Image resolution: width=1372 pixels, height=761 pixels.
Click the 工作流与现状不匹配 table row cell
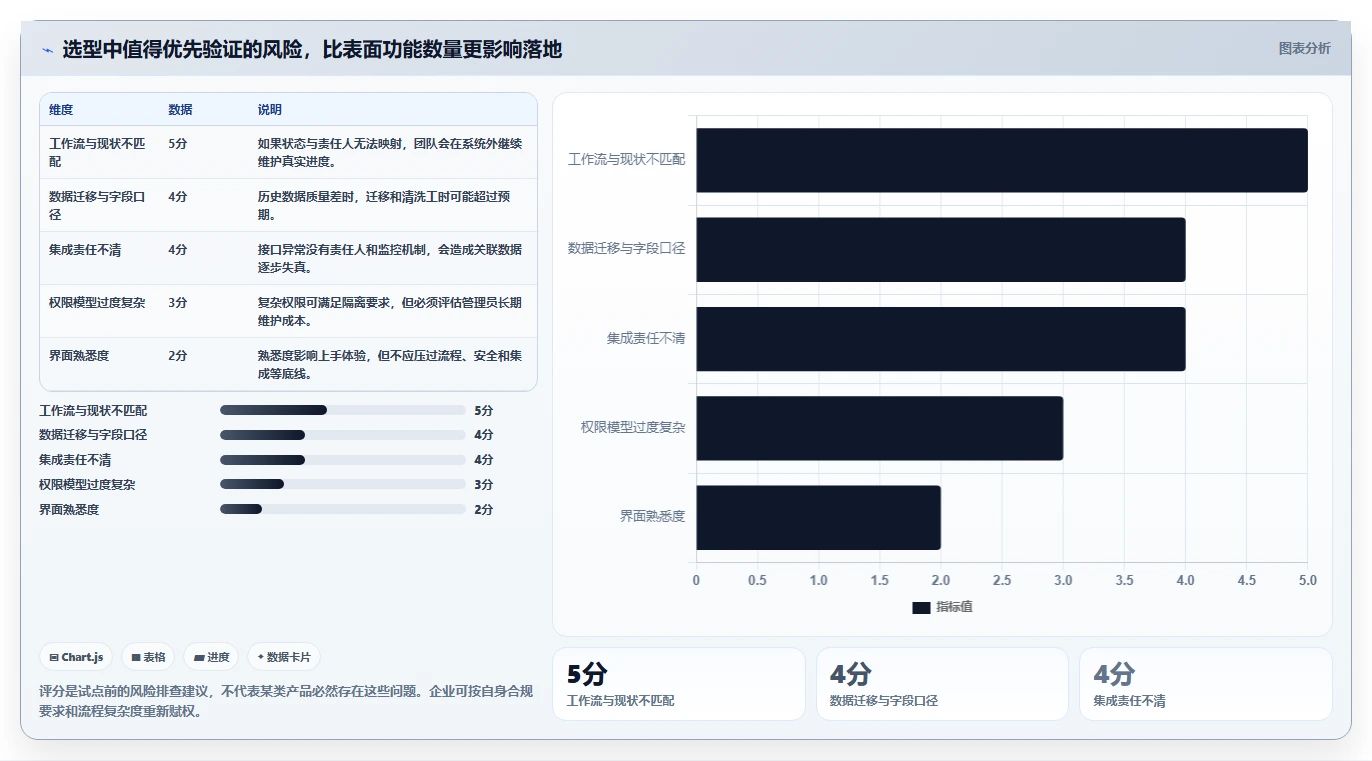click(x=98, y=152)
